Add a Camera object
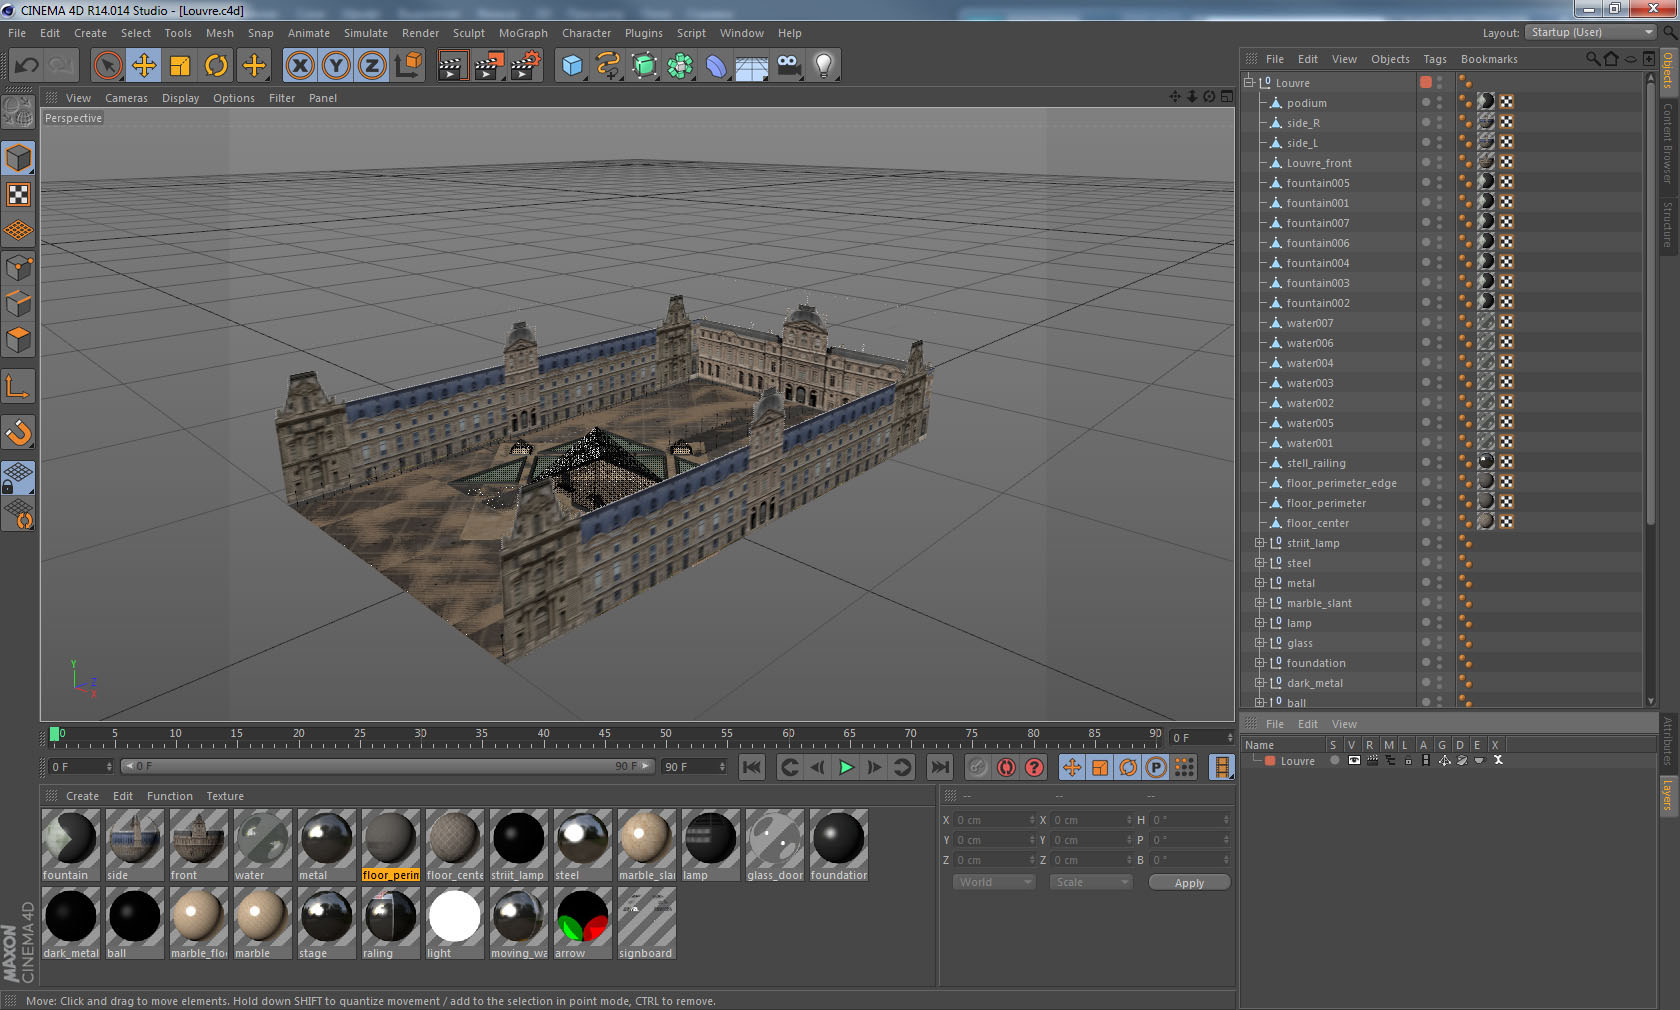 click(788, 66)
